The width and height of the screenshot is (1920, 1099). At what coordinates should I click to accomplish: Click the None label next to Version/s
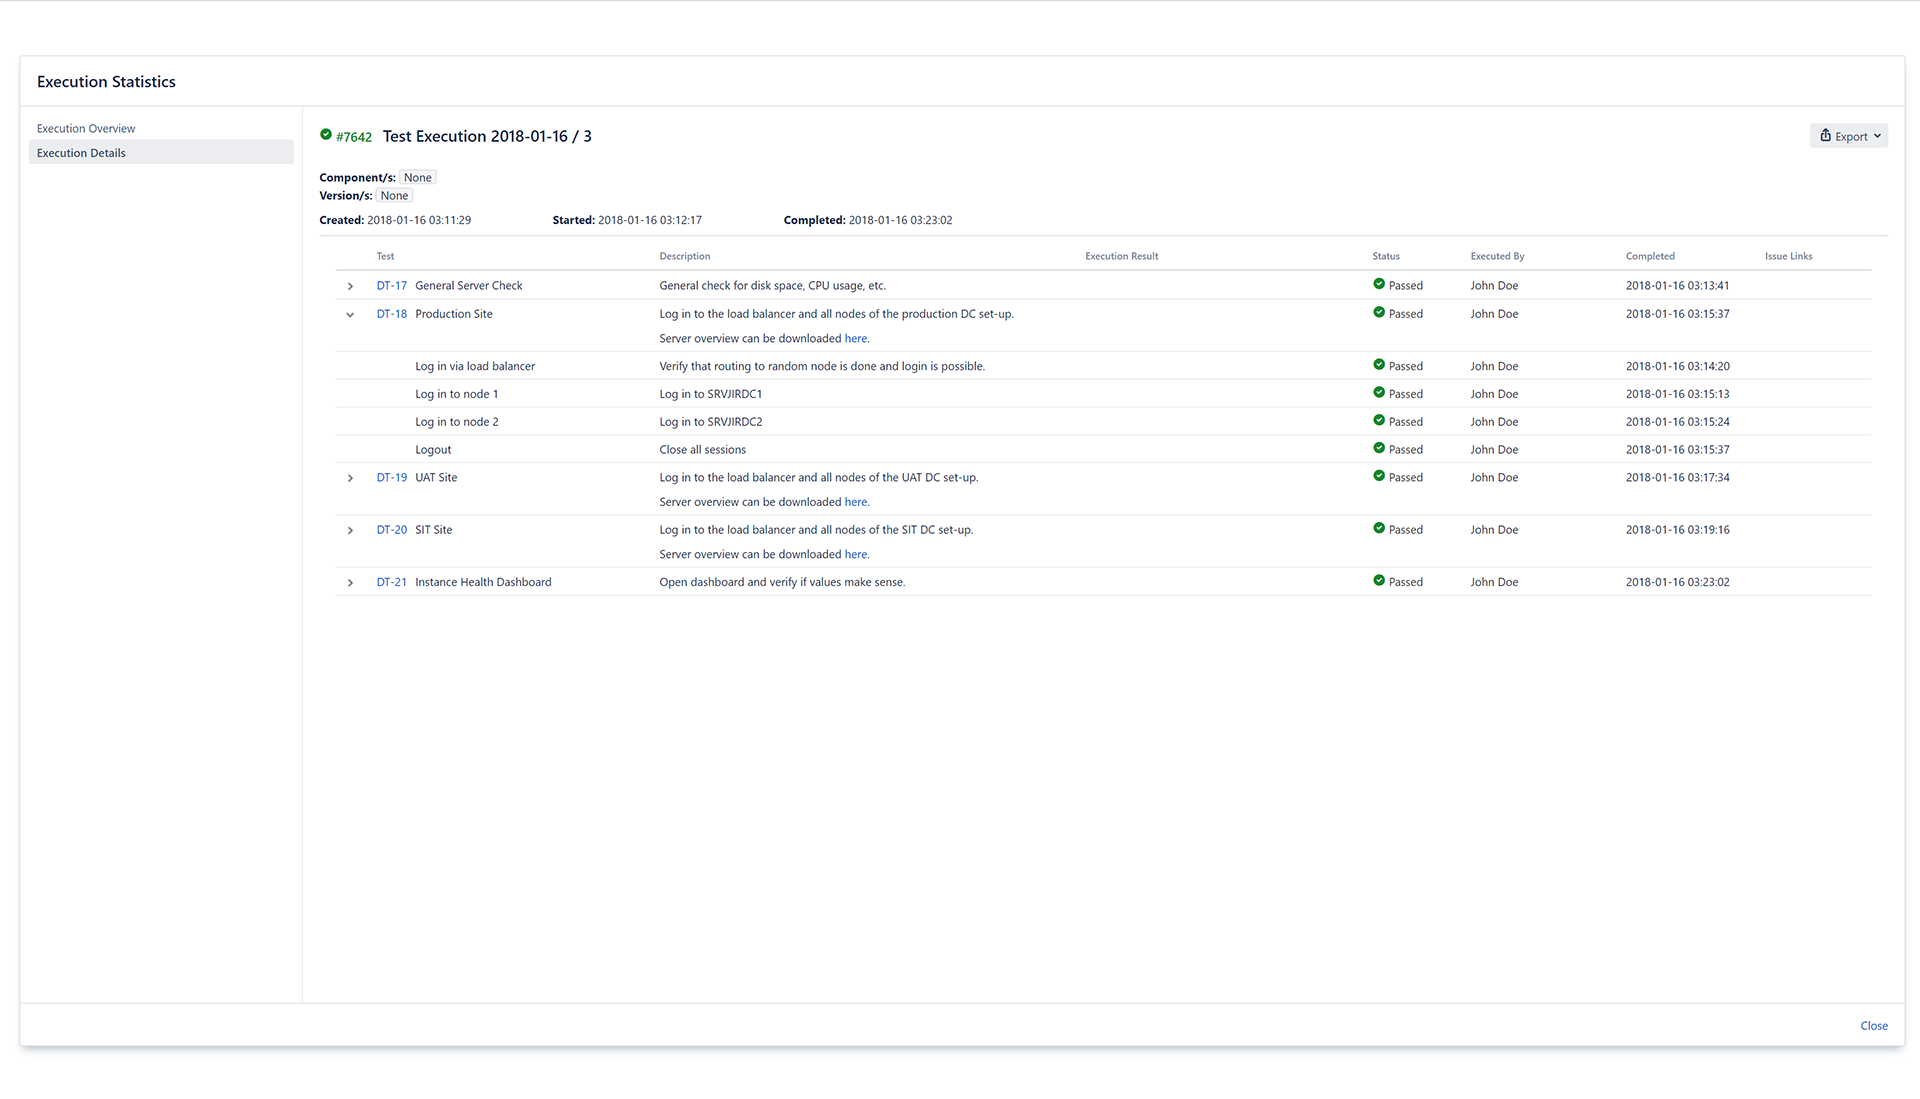click(x=394, y=195)
